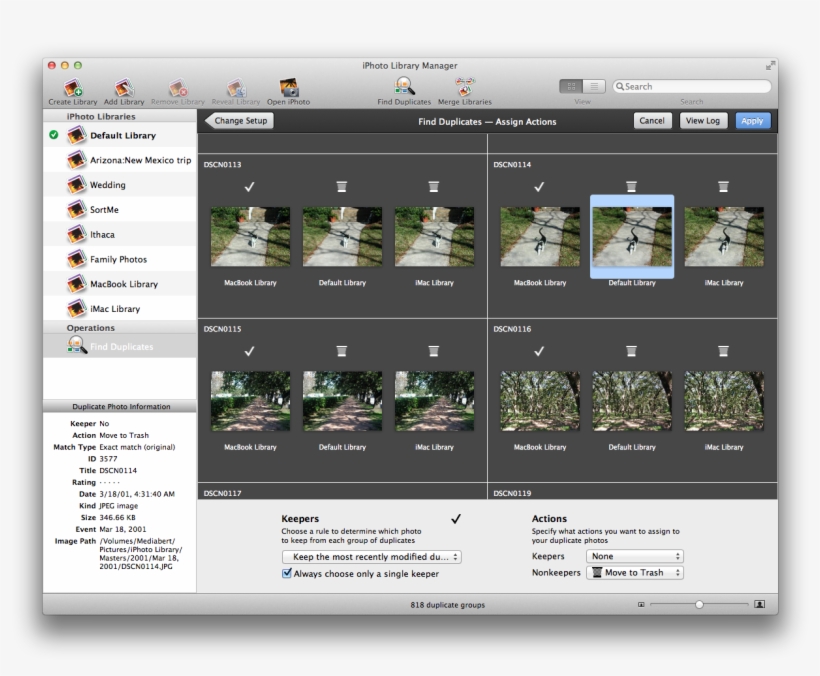Click trash icon for DSCN0115 iMac Library
Image resolution: width=820 pixels, height=676 pixels.
point(434,351)
